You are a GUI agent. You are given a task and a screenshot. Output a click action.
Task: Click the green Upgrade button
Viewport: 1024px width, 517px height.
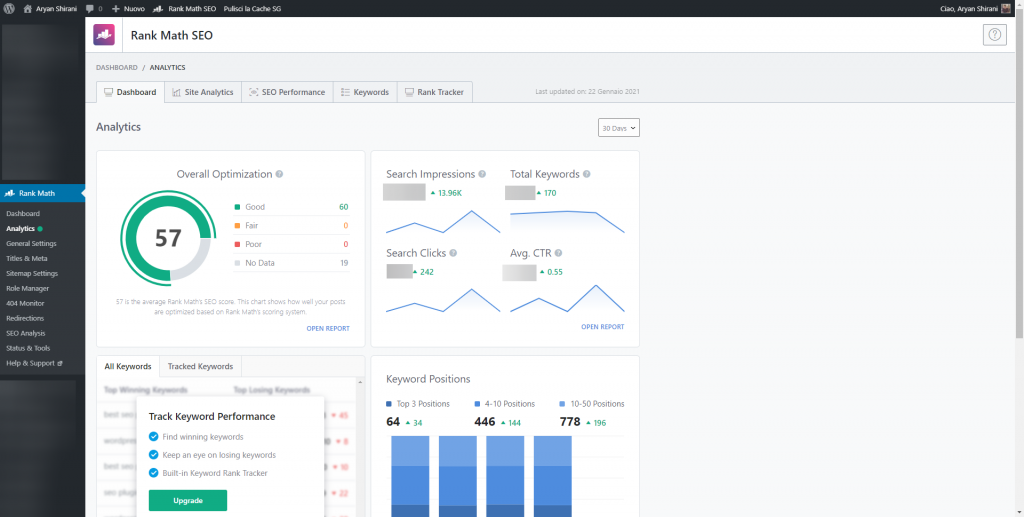188,500
